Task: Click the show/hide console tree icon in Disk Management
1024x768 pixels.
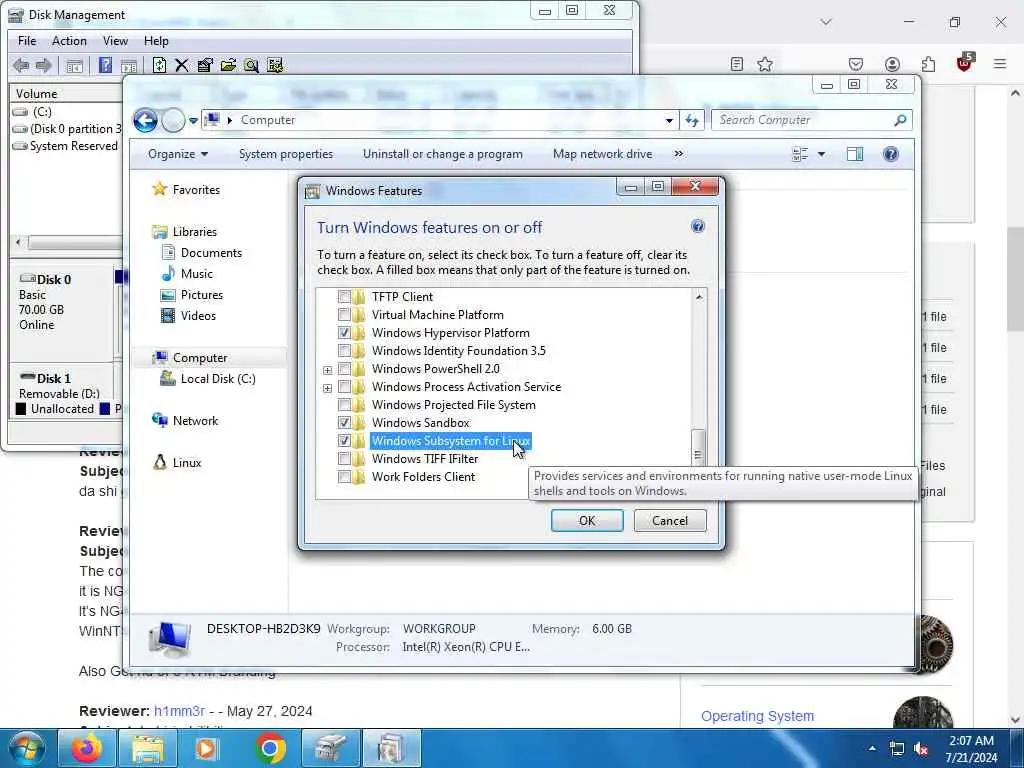Action: coord(74,65)
